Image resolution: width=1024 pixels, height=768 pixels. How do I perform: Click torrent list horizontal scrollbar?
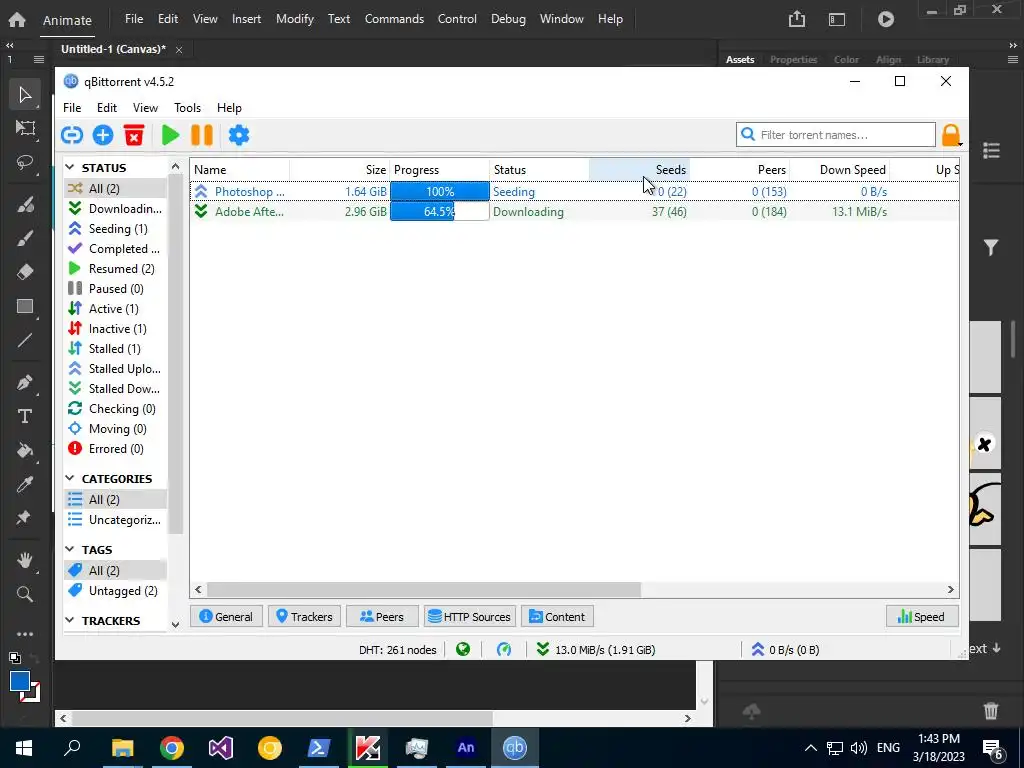click(x=423, y=590)
